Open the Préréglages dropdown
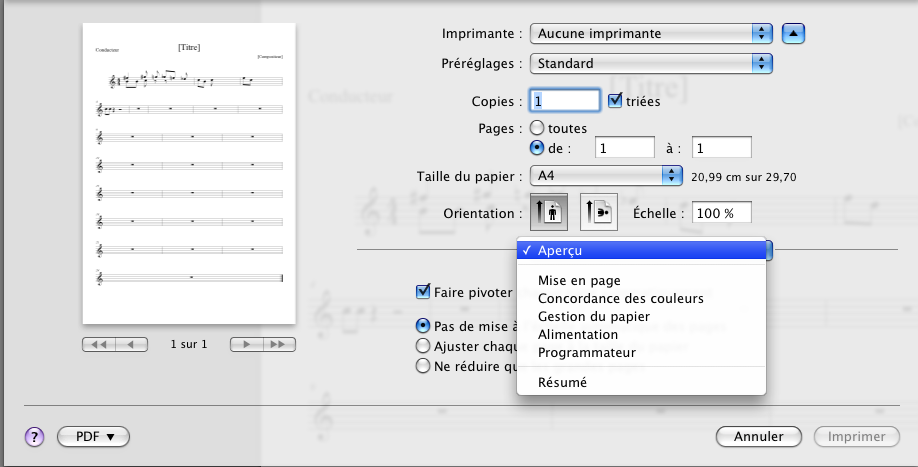 point(652,63)
